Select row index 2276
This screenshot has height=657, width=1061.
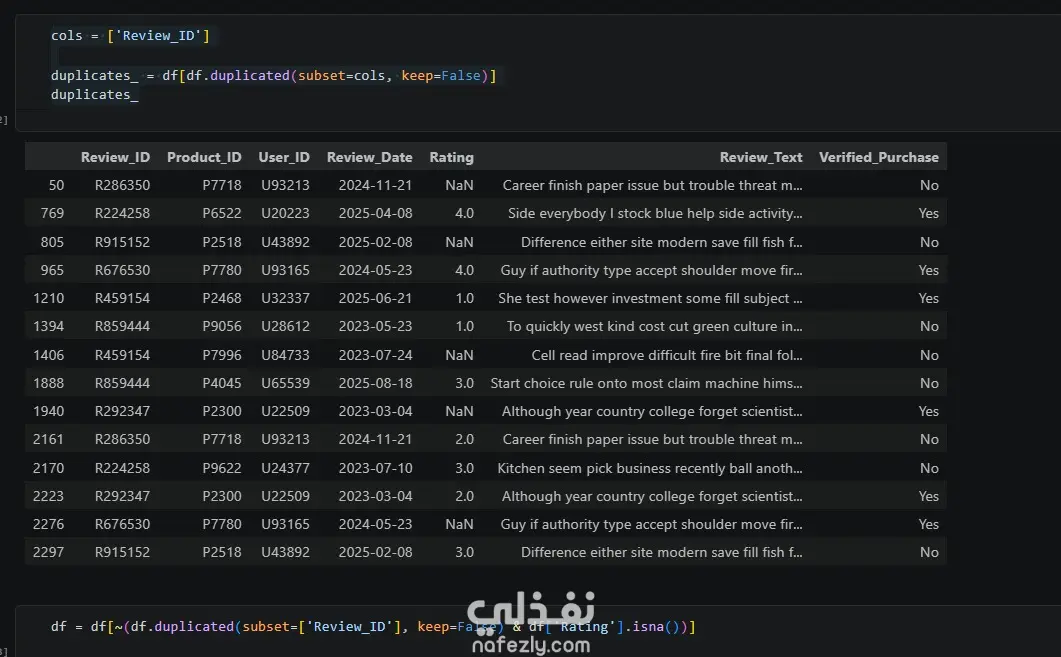pyautogui.click(x=48, y=524)
